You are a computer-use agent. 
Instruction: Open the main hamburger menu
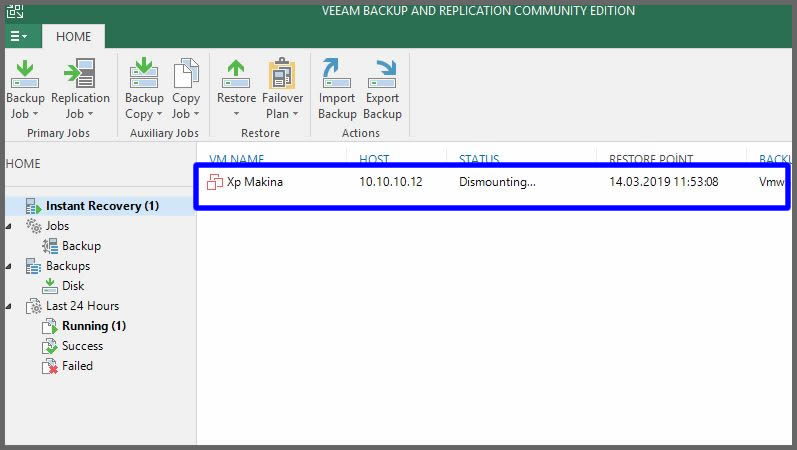[19, 36]
